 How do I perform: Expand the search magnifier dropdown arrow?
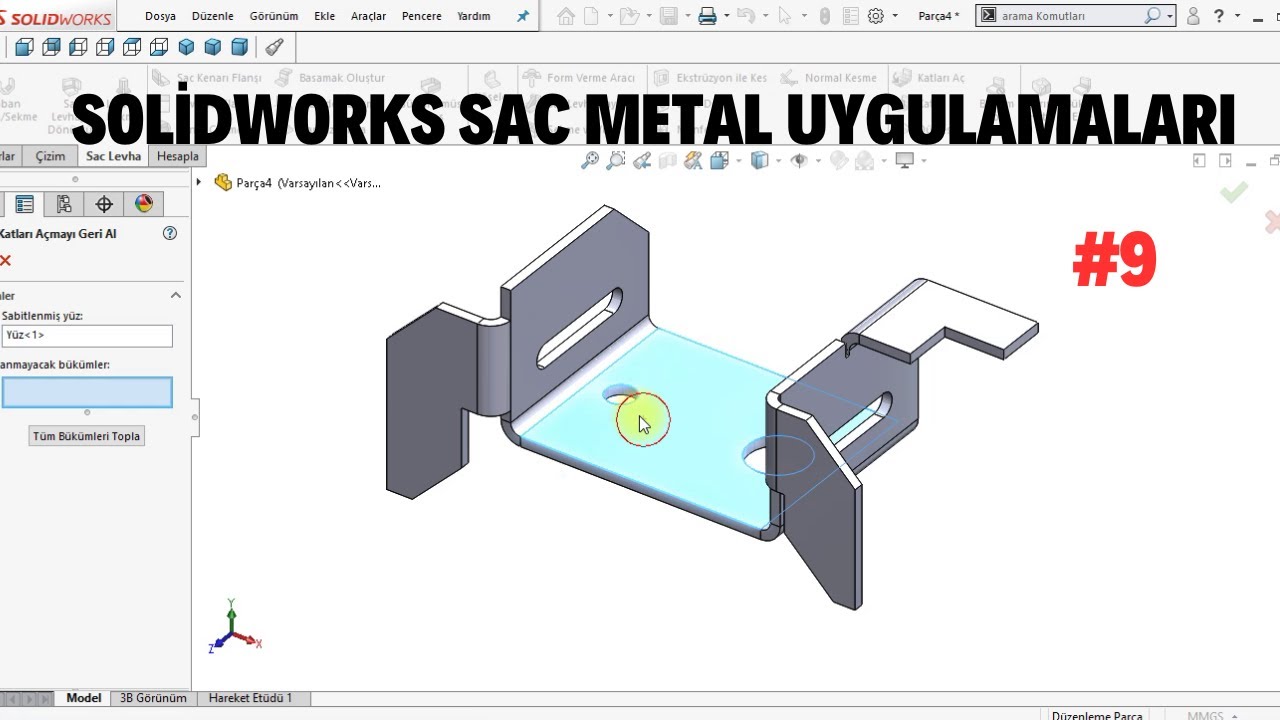tap(1170, 17)
